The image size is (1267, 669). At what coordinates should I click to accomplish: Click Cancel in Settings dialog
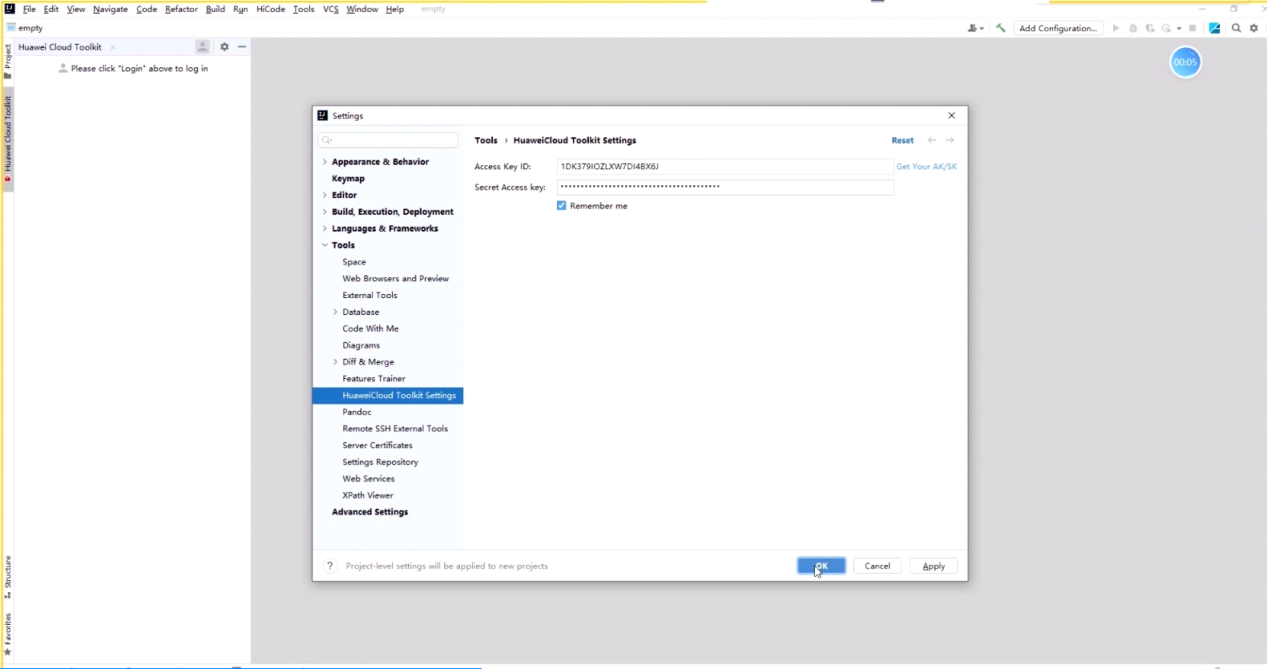click(877, 566)
